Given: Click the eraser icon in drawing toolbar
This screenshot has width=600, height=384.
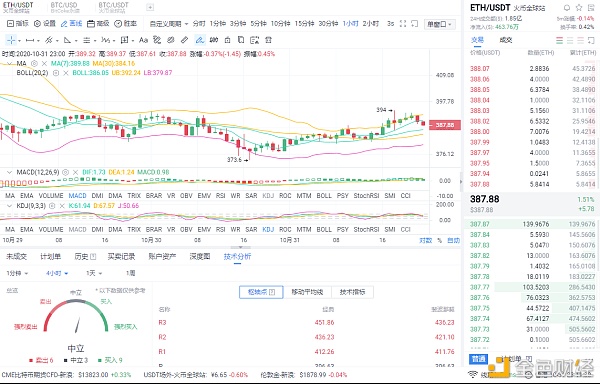Looking at the screenshot, I should (171, 40).
